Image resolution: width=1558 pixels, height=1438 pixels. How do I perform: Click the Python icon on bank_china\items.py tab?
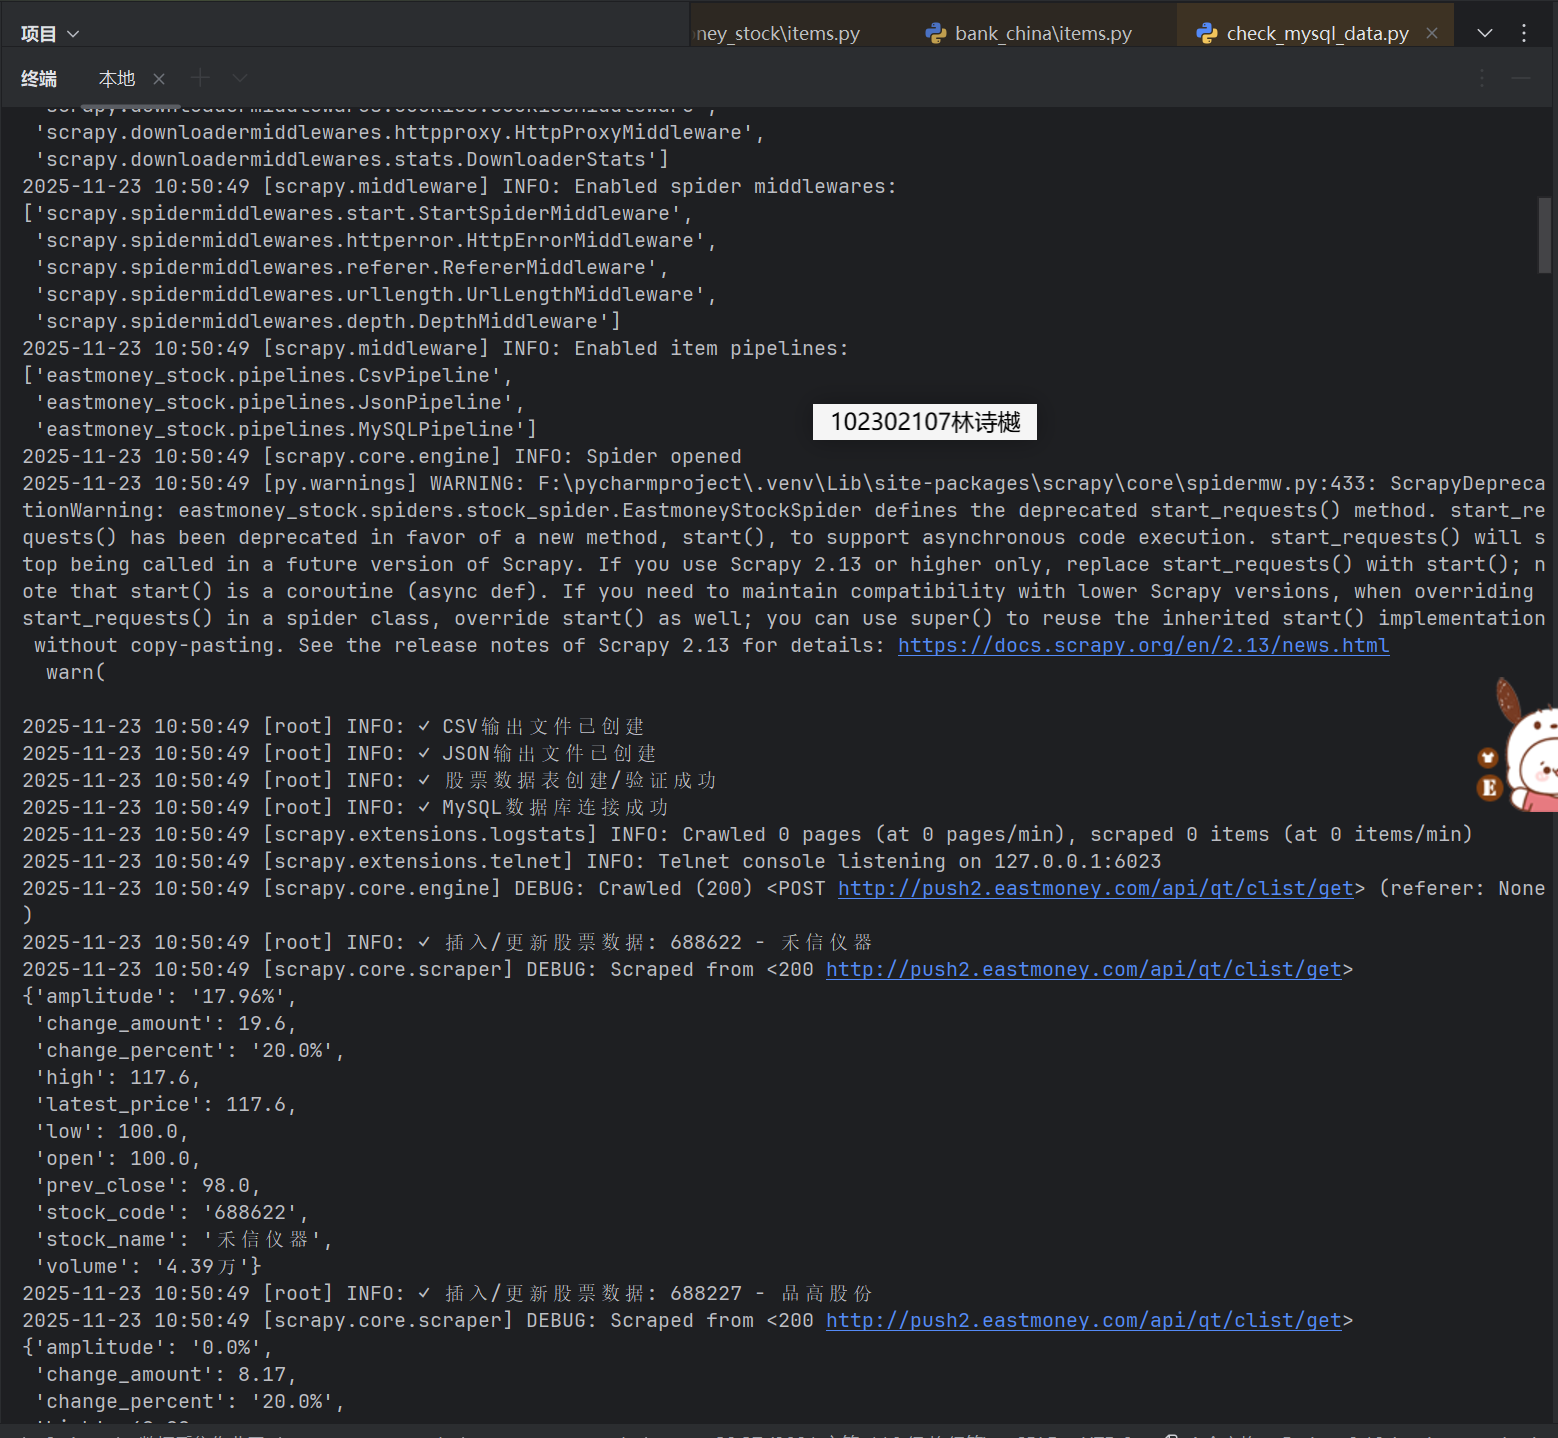pos(936,33)
